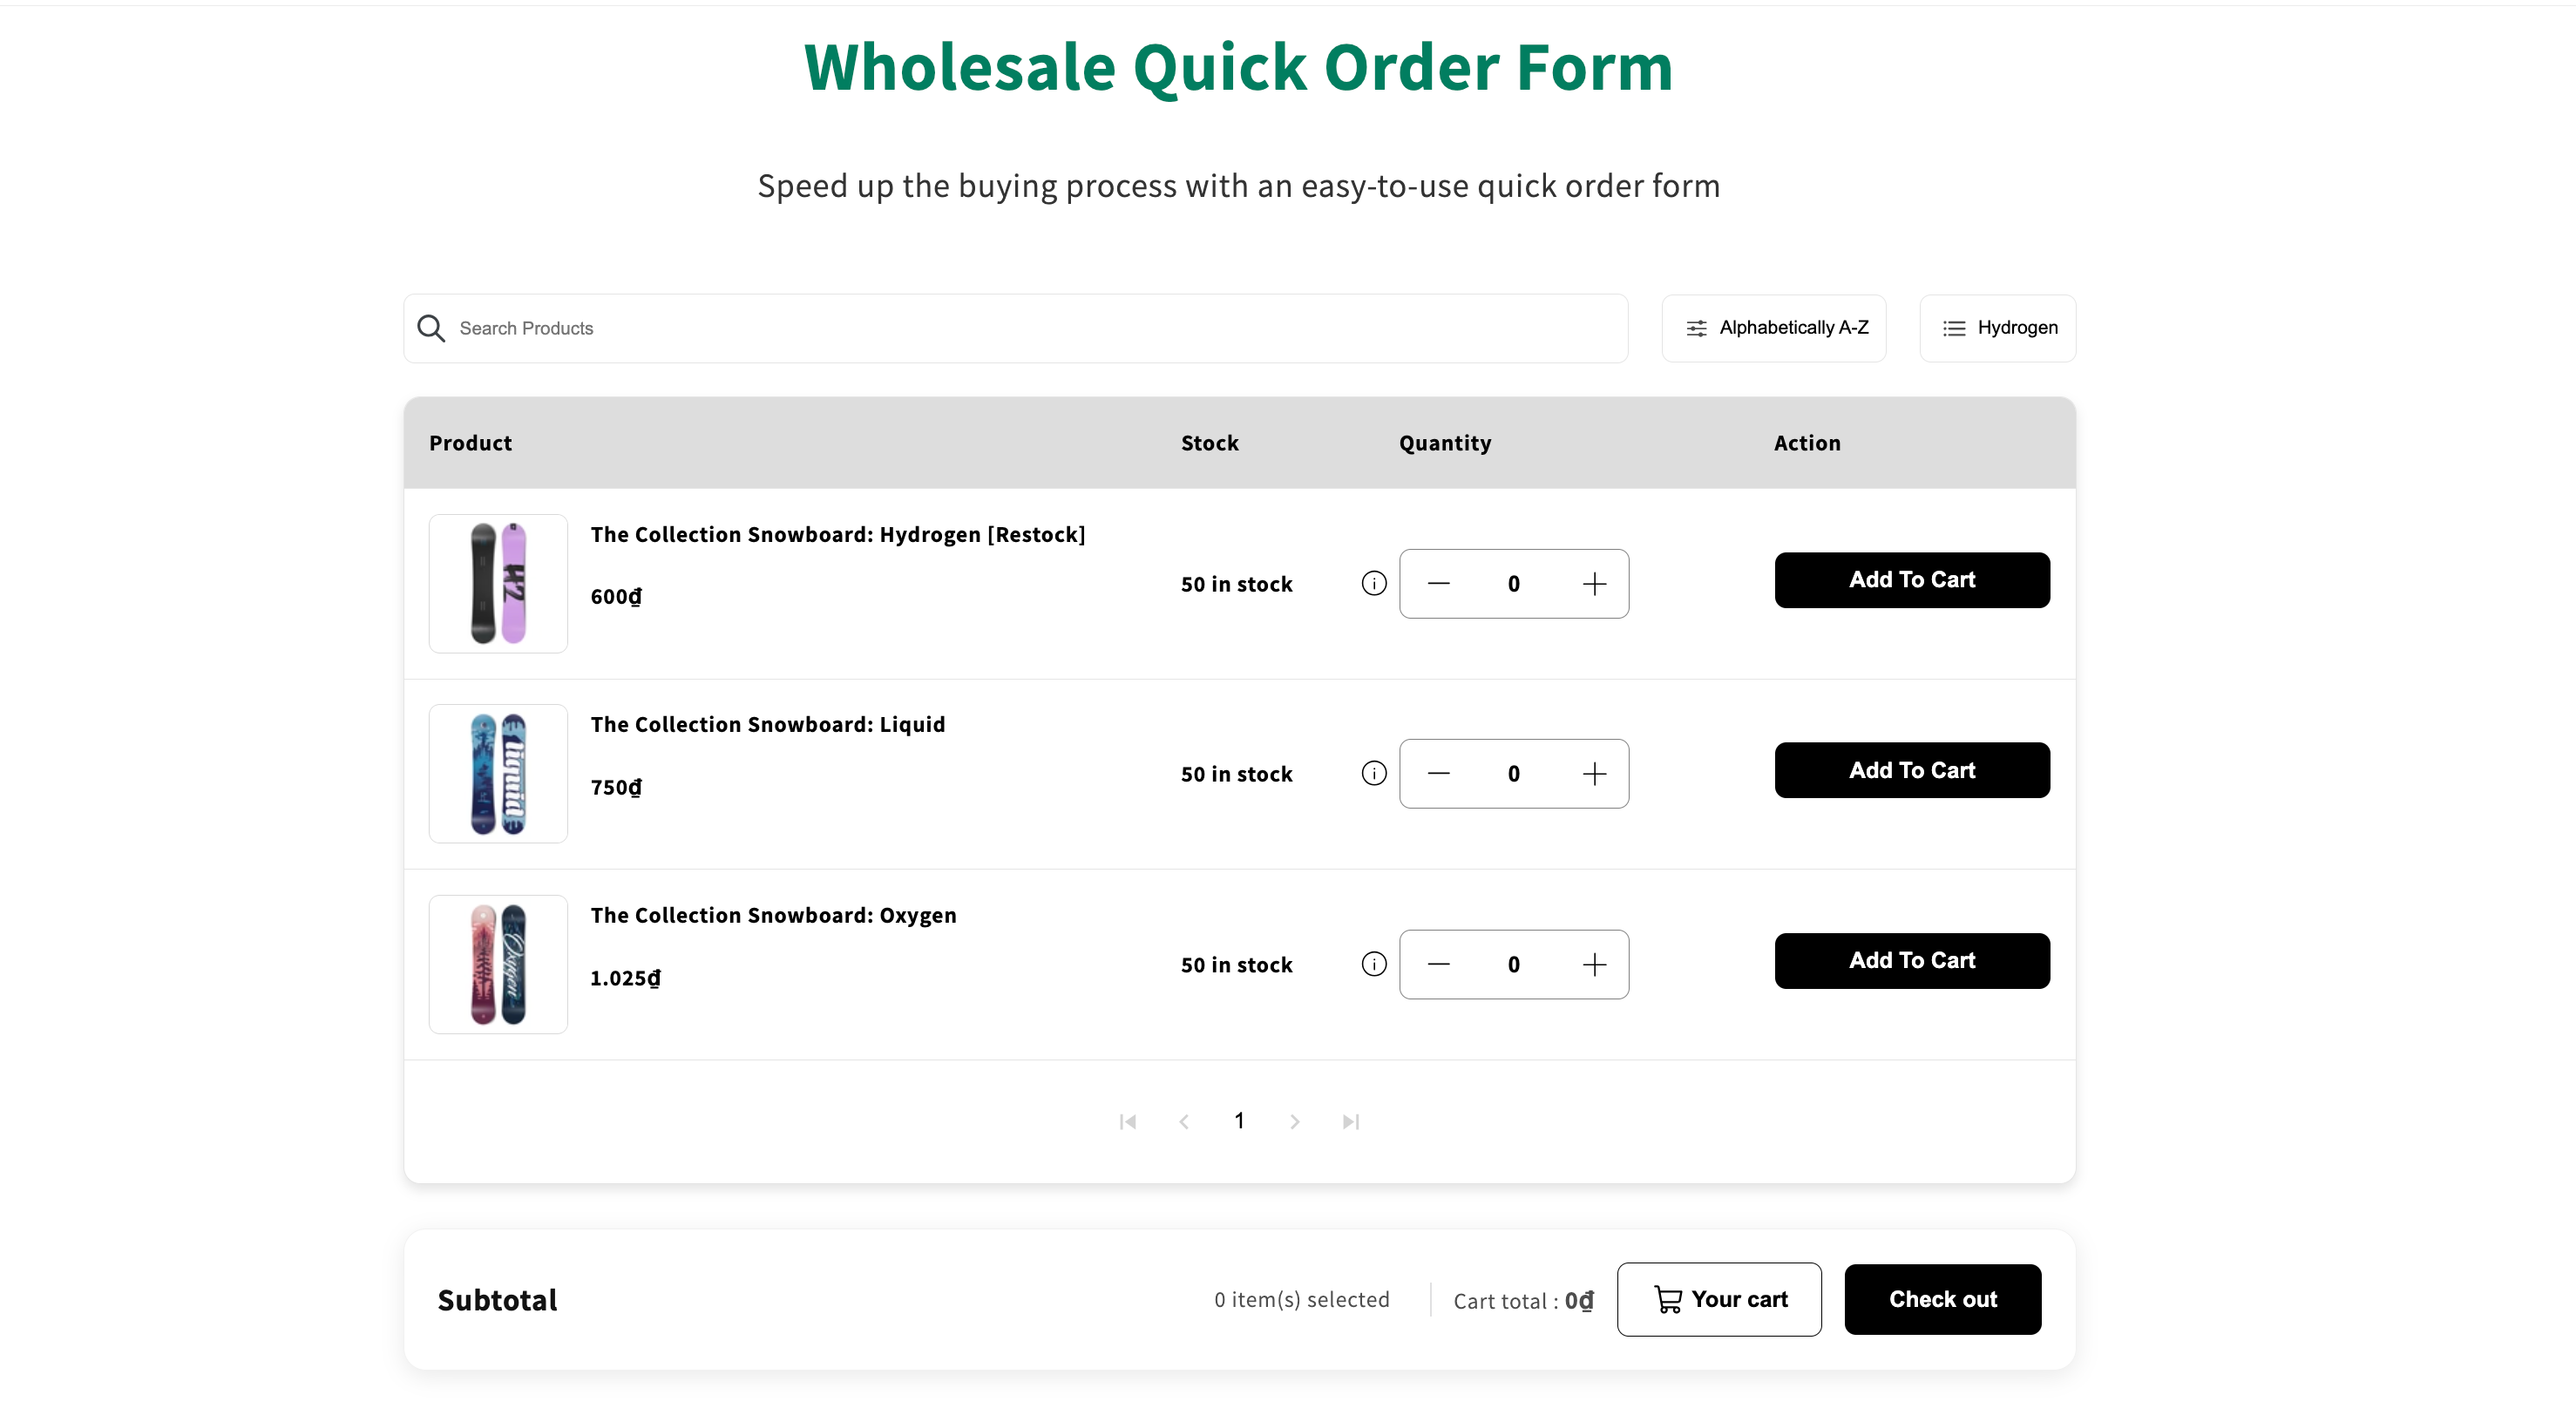
Task: Jump to the last page
Action: (x=1351, y=1122)
